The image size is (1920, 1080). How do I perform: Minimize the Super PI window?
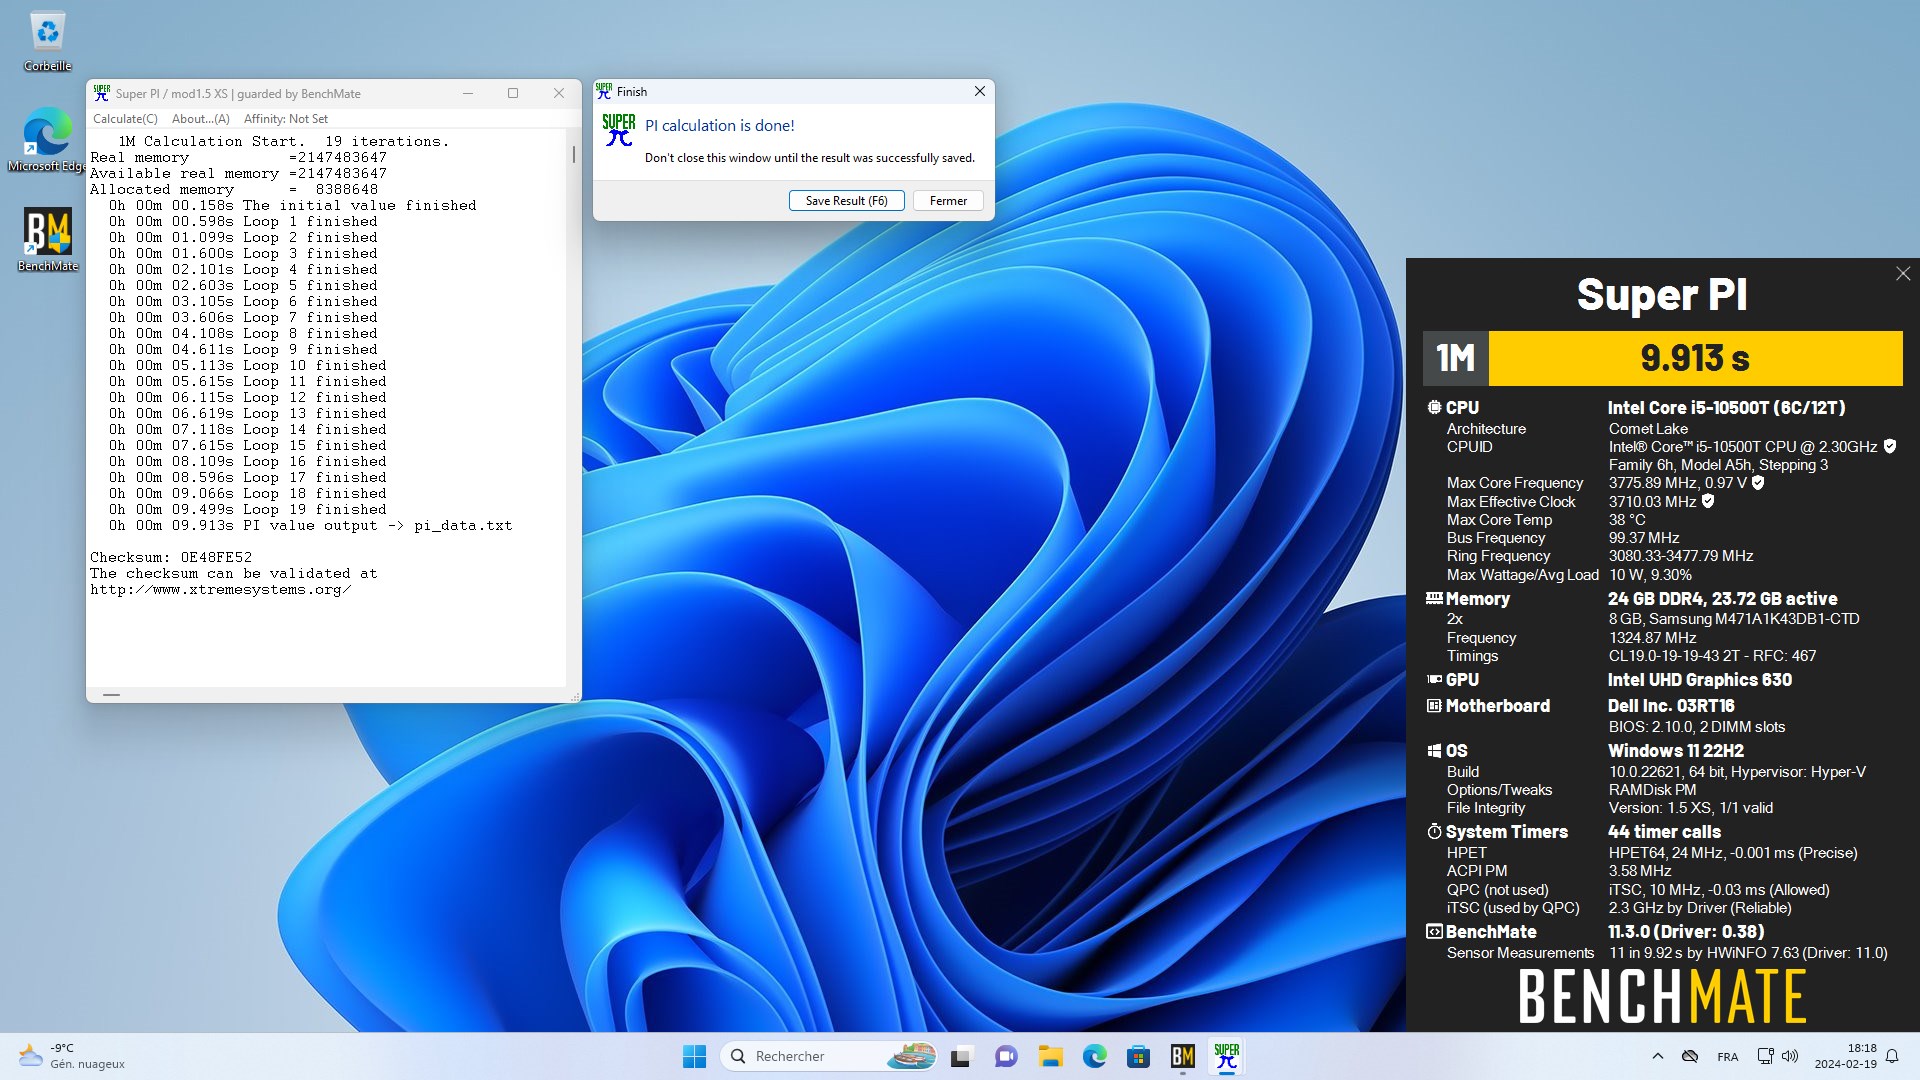click(x=467, y=93)
